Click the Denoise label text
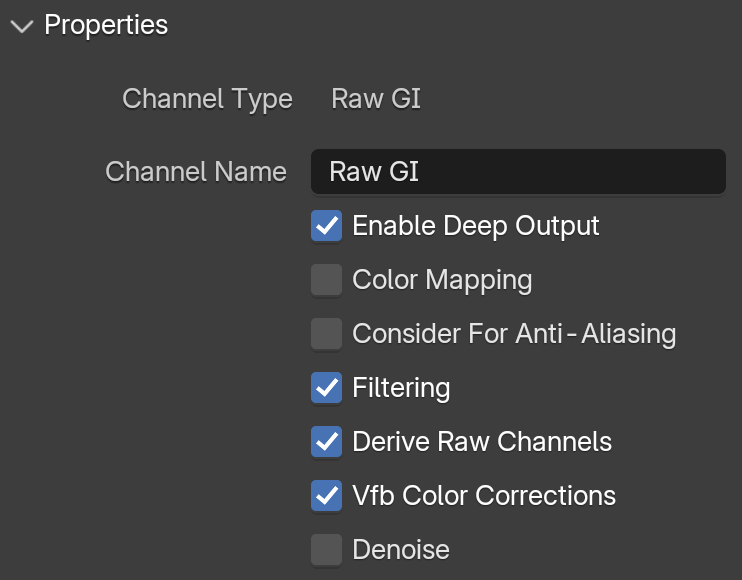Screen dimensions: 742x580 401,549
